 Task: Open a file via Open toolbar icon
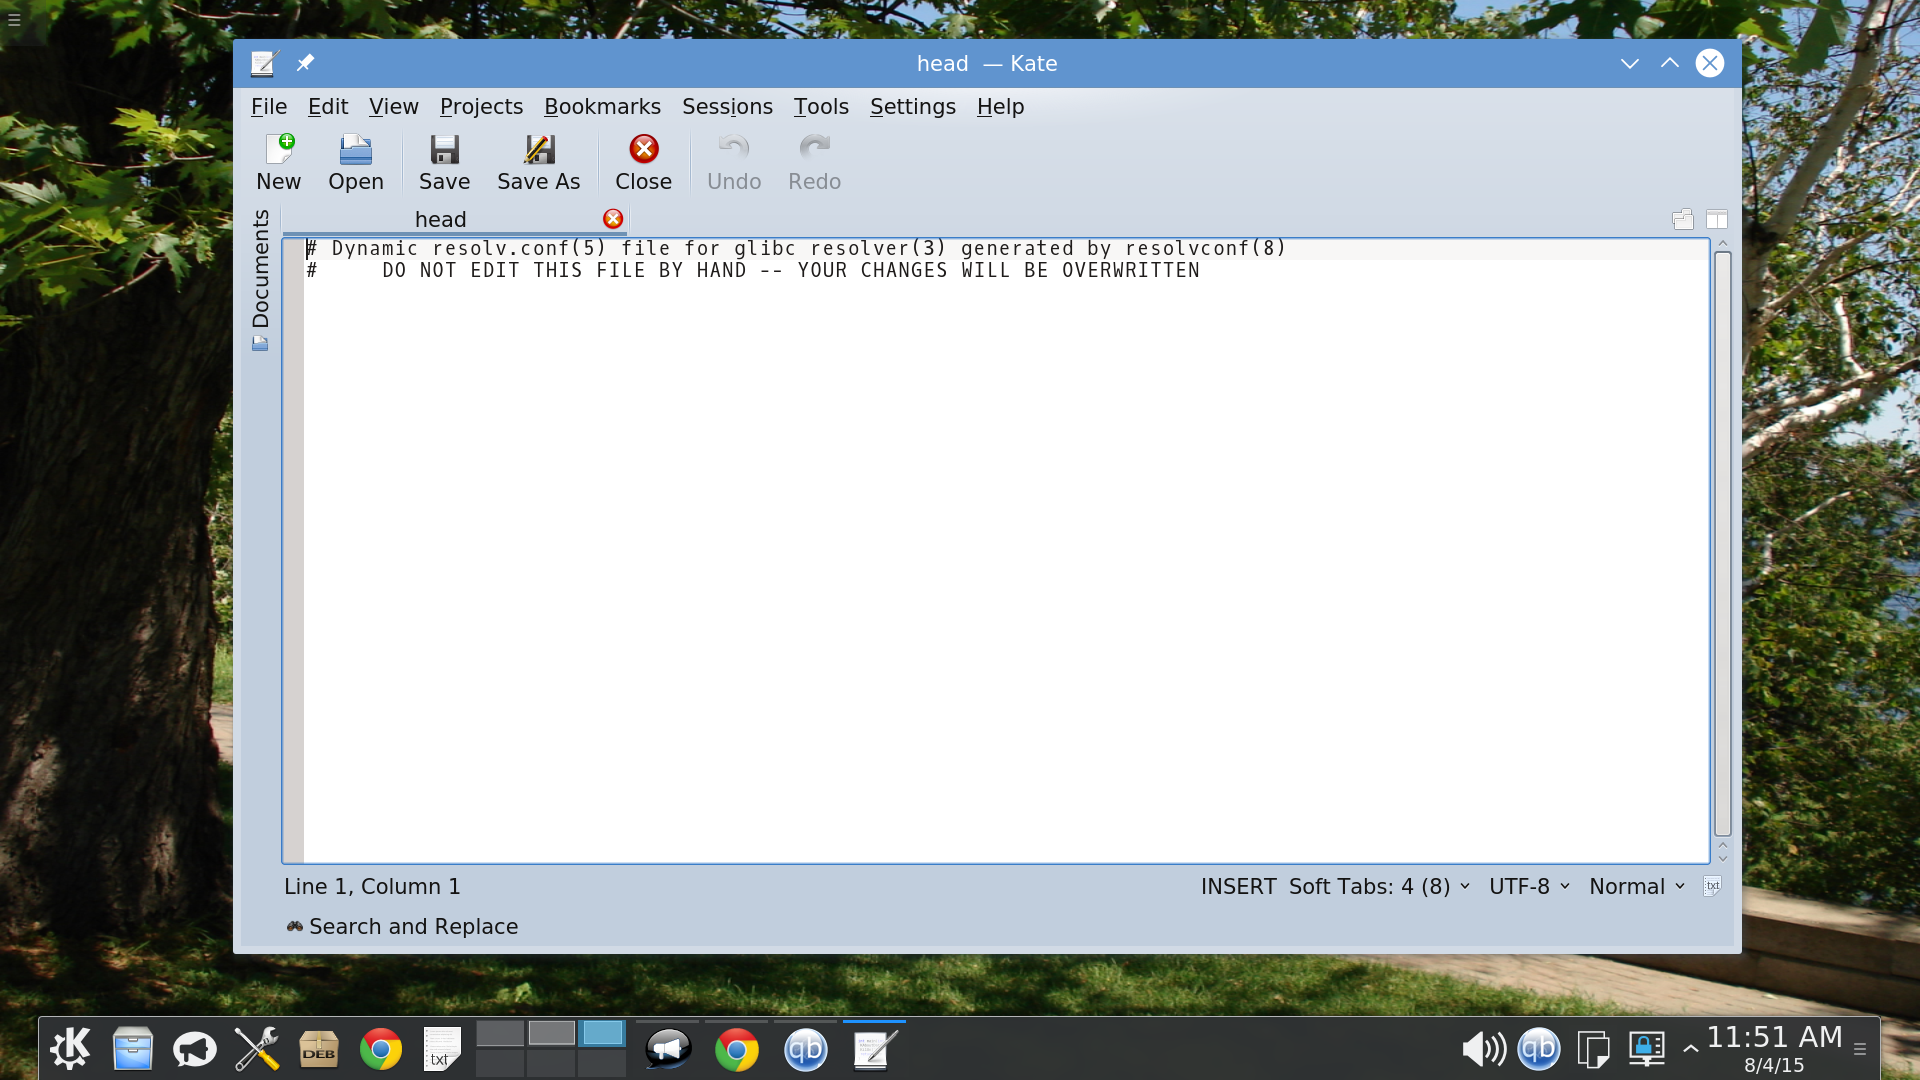pos(356,162)
